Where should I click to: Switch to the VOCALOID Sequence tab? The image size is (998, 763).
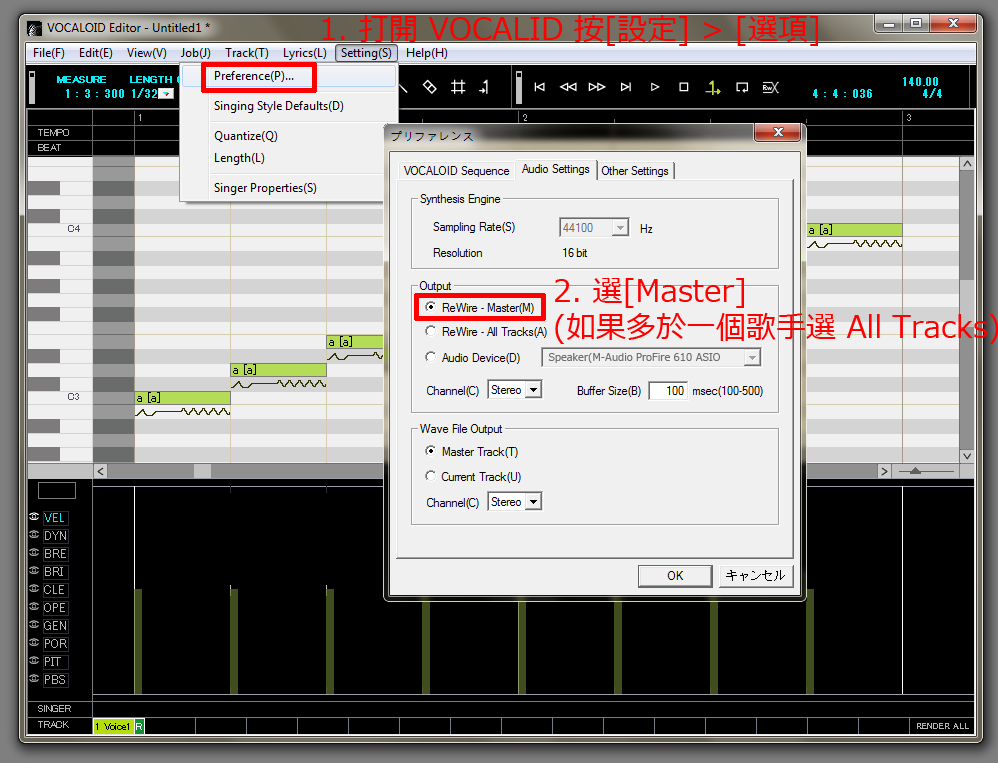(x=456, y=171)
